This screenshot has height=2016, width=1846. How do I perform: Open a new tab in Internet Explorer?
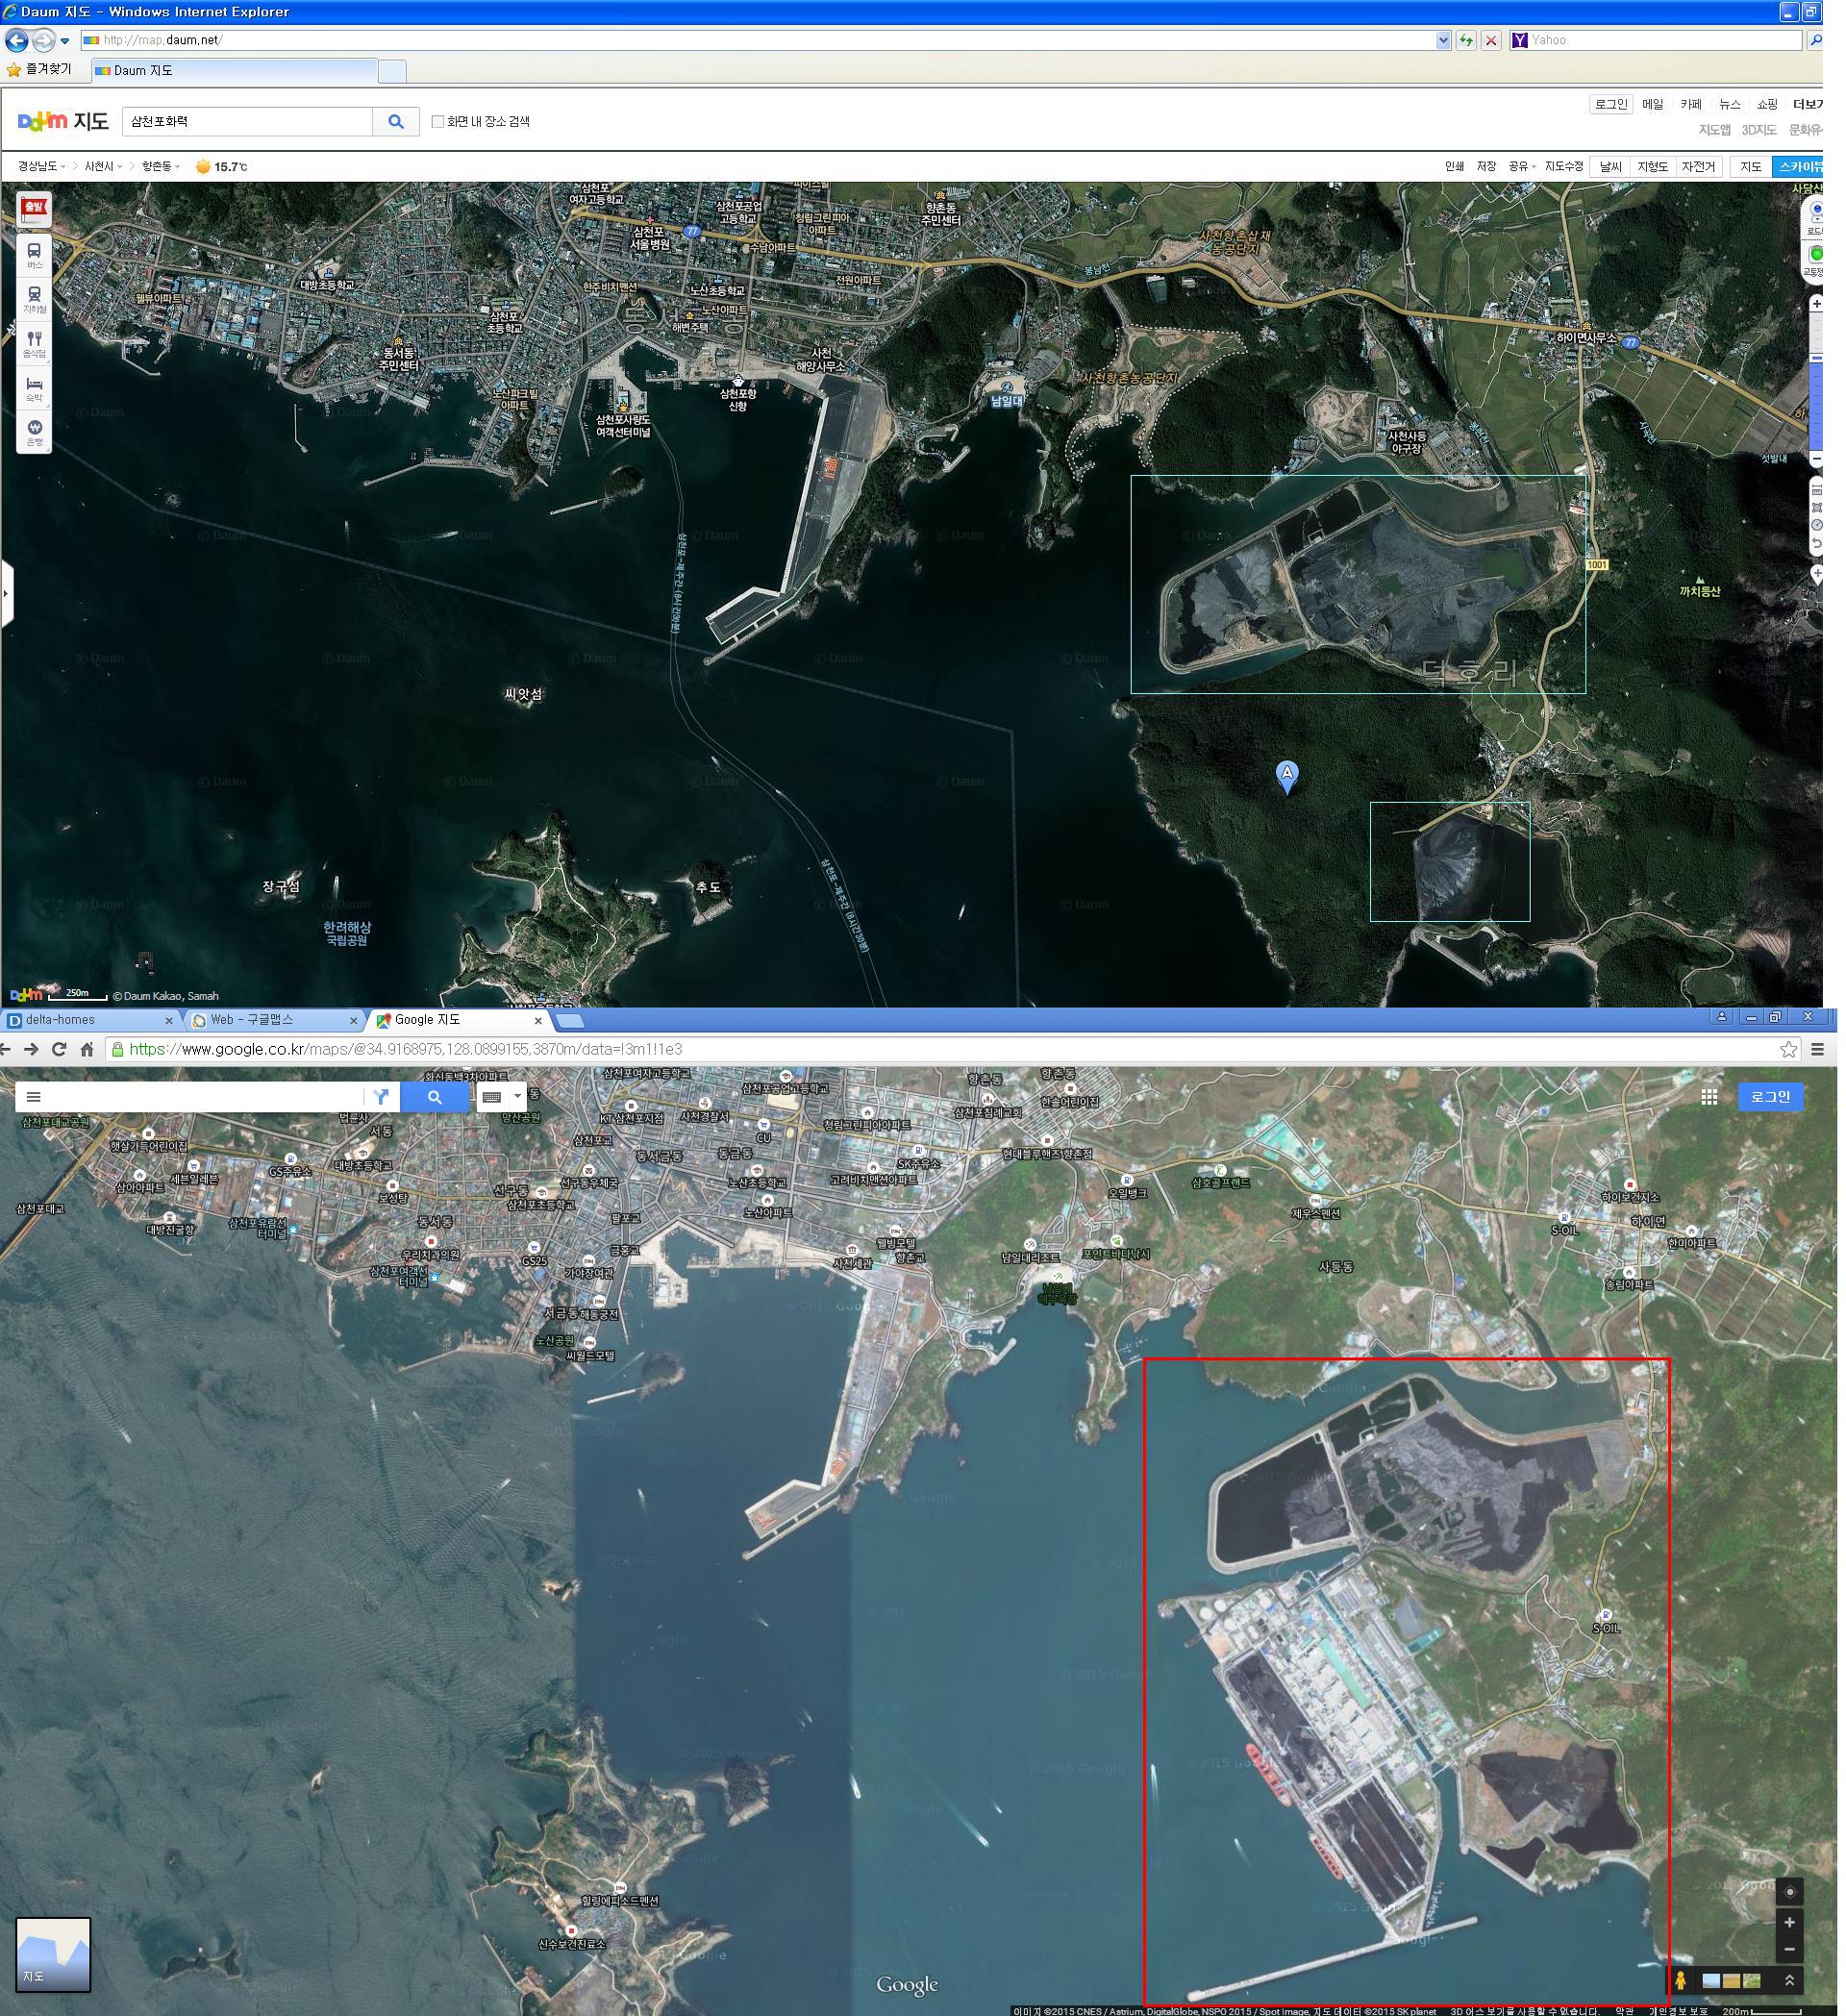point(393,71)
